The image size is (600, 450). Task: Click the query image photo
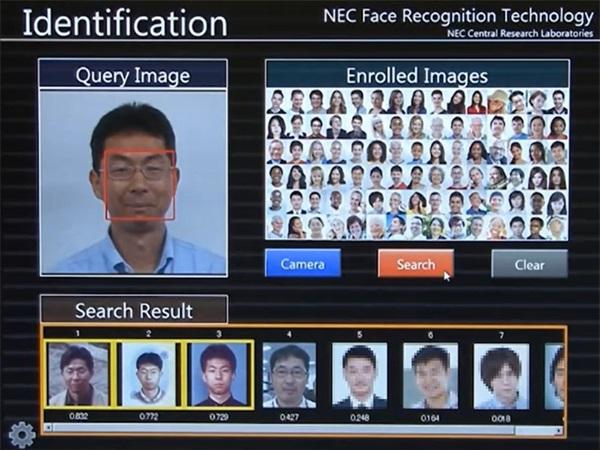(x=134, y=183)
